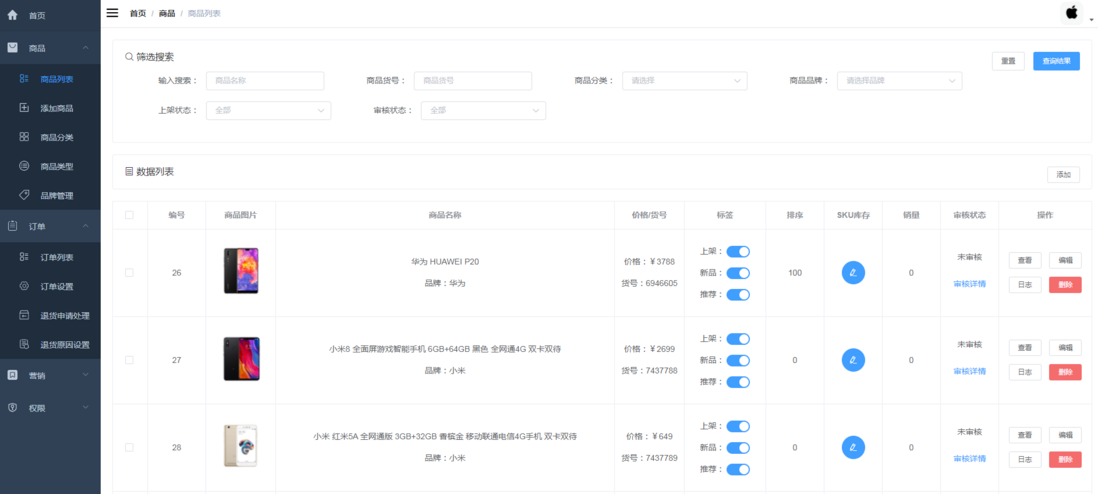Expand the 权限 sidebar section chevron
Image resolution: width=1098 pixels, height=494 pixels.
coord(85,407)
